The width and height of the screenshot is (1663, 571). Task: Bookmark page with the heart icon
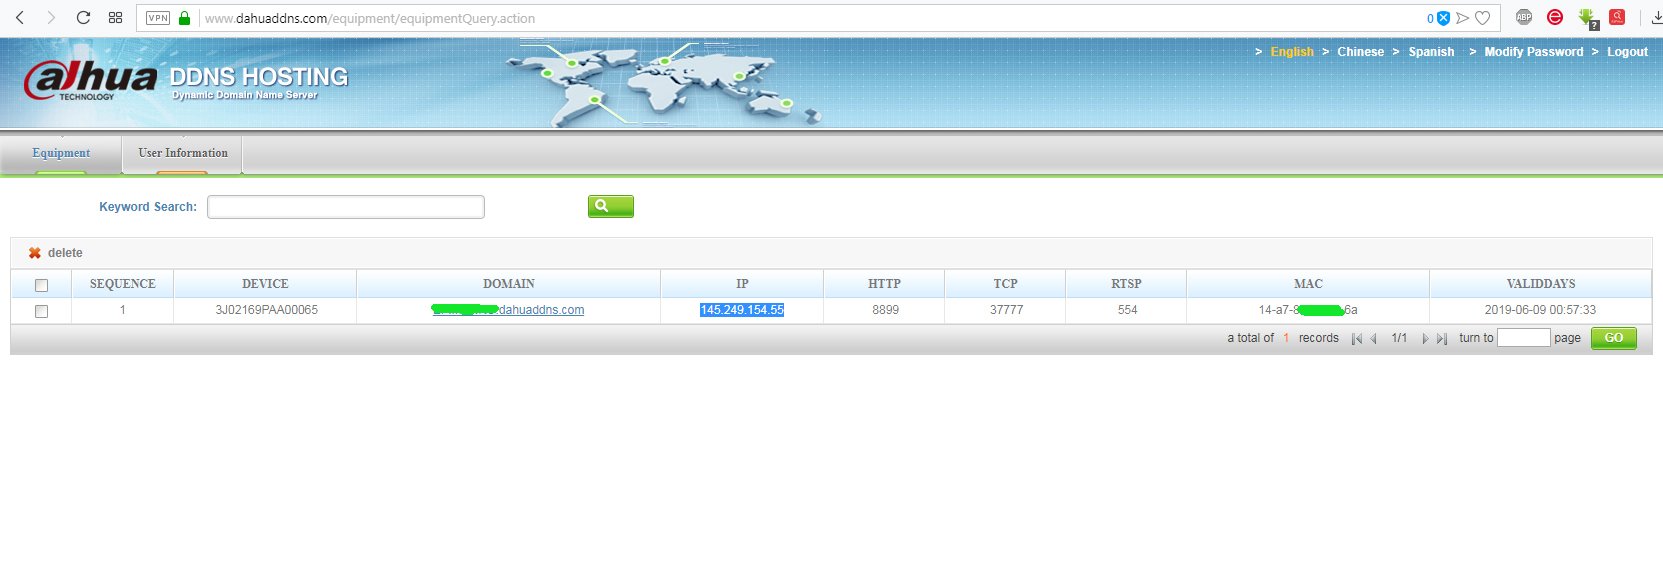click(x=1483, y=18)
